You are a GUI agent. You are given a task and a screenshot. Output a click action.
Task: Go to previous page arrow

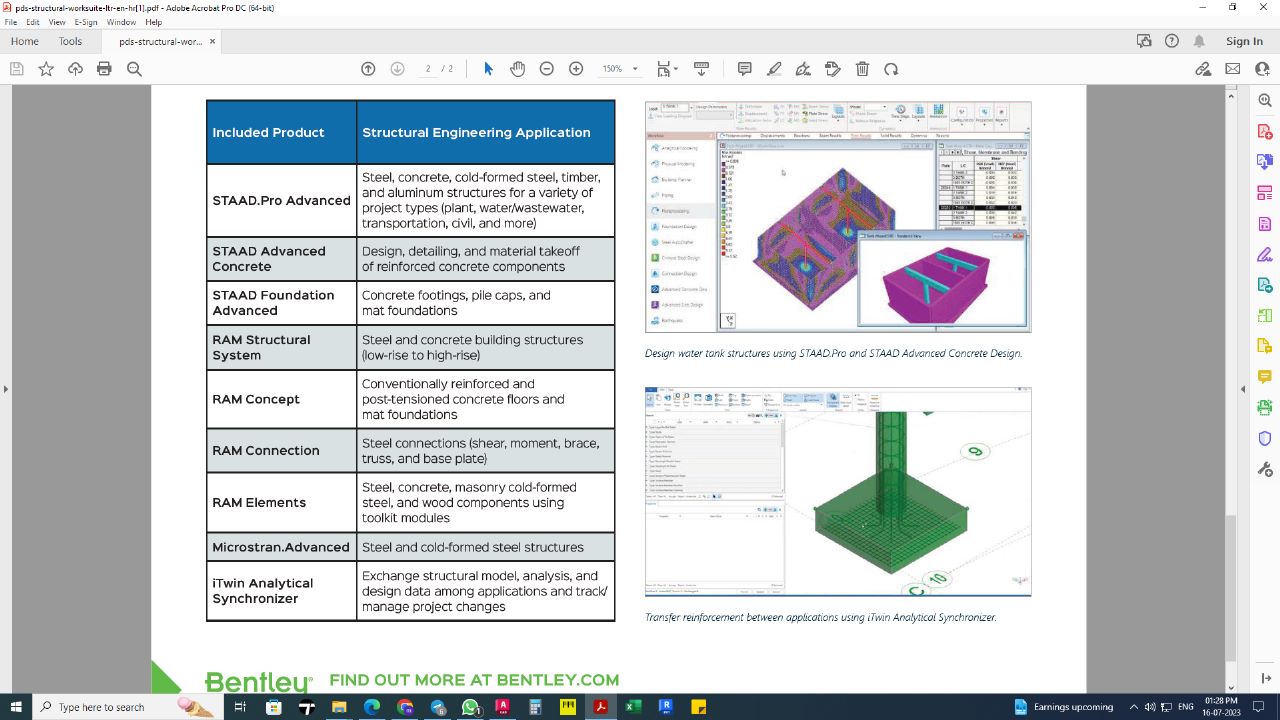click(x=368, y=69)
